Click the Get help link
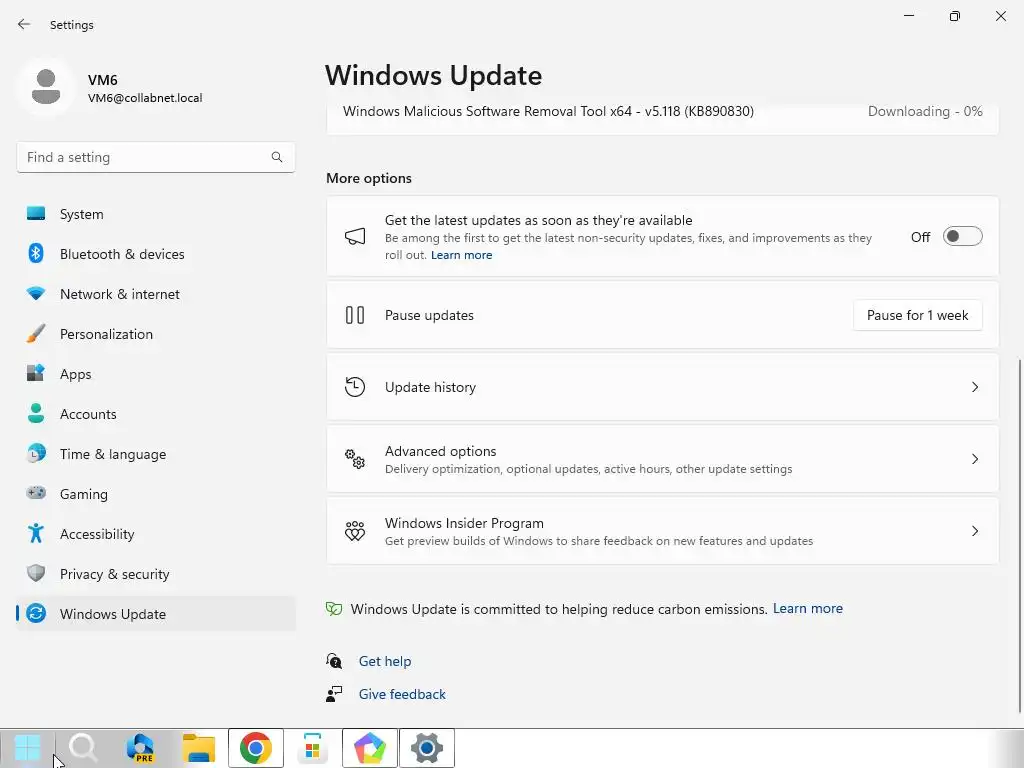 (385, 661)
